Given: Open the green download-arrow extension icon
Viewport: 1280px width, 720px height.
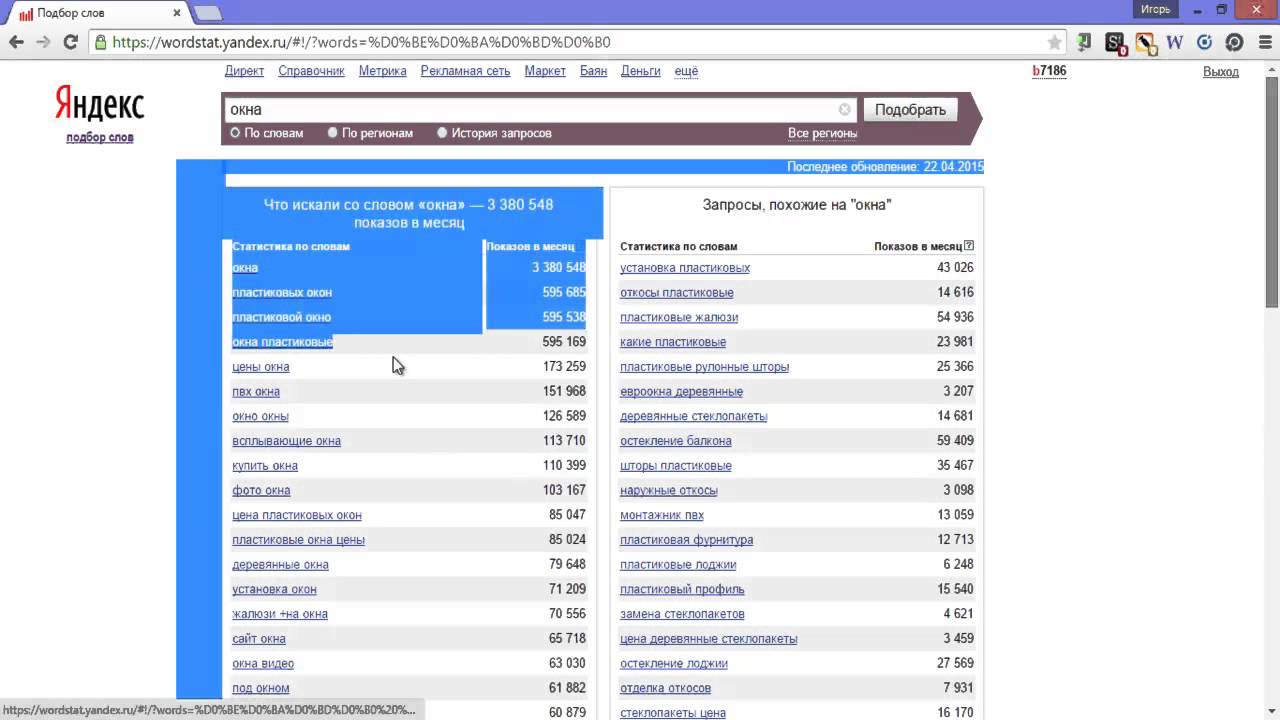Looking at the screenshot, I should click(x=1084, y=42).
